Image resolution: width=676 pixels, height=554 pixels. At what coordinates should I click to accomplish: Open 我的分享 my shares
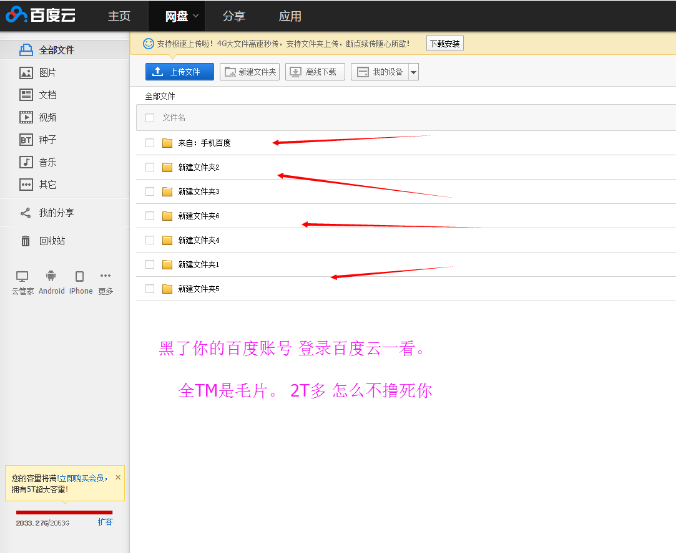click(56, 213)
